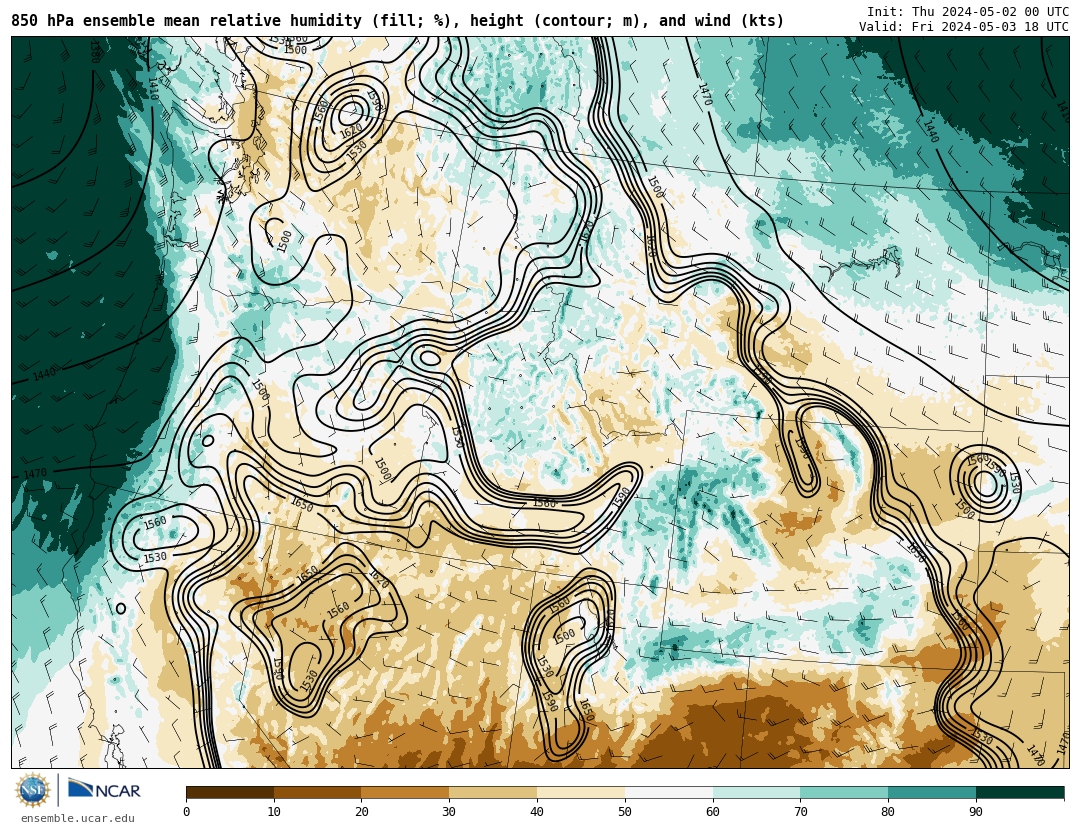This screenshot has width=1080, height=831.
Task: Click the colorbar tick label '70'
Action: [x=800, y=812]
